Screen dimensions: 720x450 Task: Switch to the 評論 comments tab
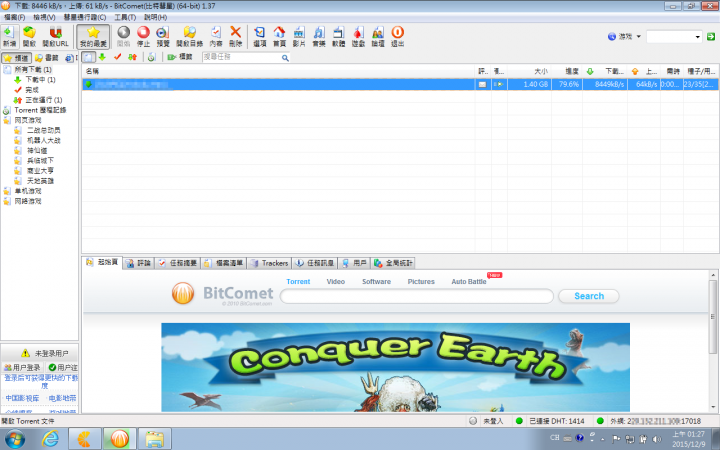click(139, 263)
